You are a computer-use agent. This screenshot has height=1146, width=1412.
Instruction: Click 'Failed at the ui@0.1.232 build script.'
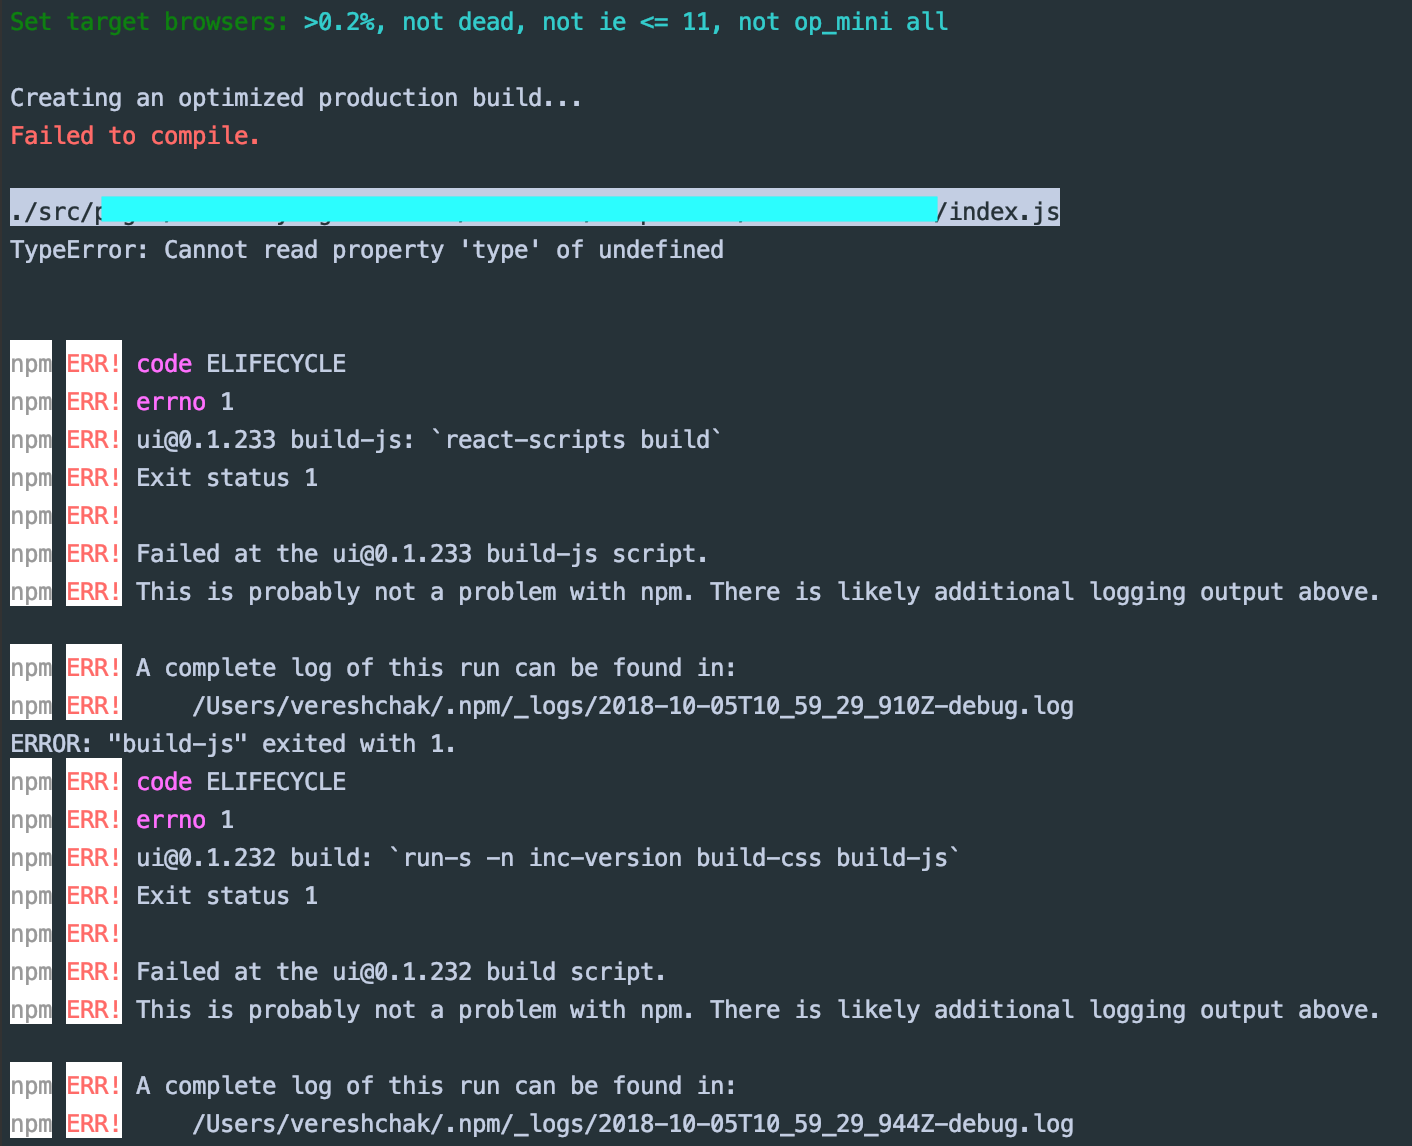[401, 972]
